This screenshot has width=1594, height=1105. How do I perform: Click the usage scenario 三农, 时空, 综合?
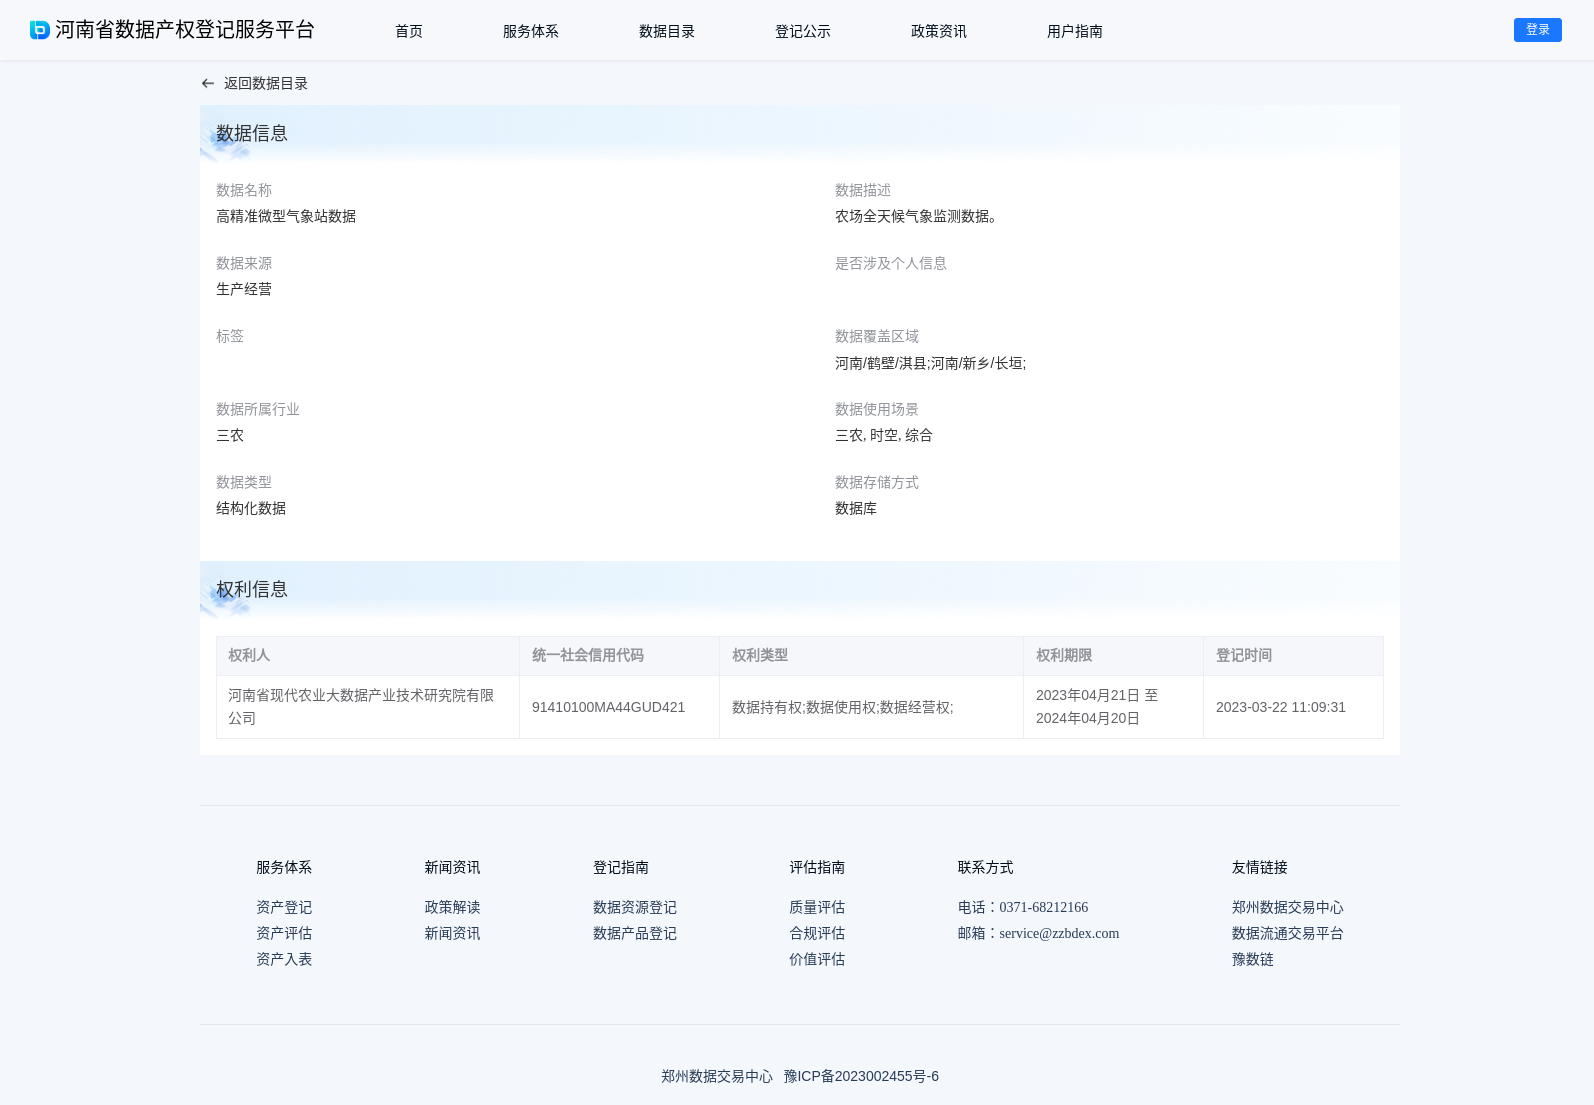pyautogui.click(x=884, y=435)
